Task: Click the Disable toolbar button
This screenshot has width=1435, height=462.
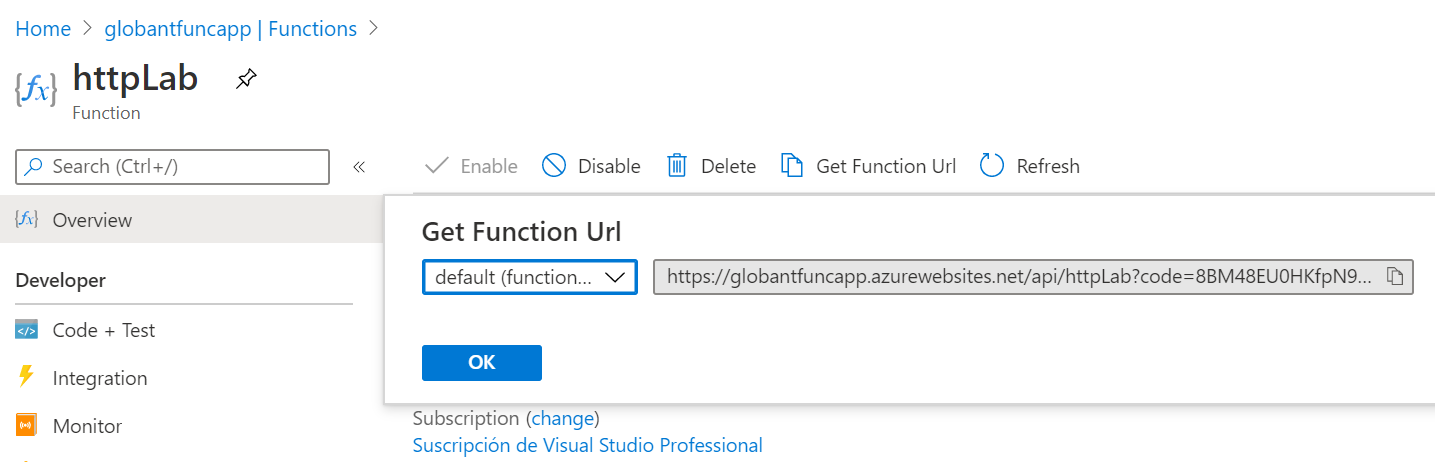Action: pyautogui.click(x=591, y=166)
